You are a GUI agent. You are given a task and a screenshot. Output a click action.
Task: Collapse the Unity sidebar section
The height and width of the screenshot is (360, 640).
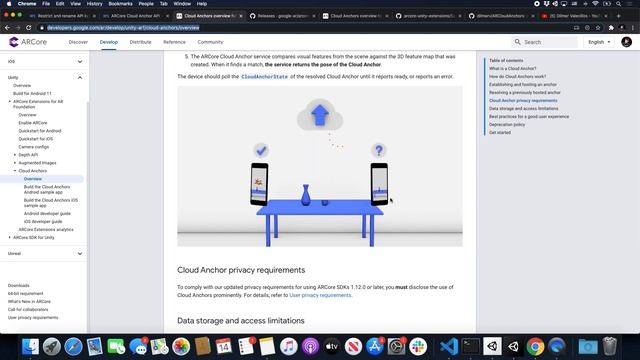coord(80,78)
